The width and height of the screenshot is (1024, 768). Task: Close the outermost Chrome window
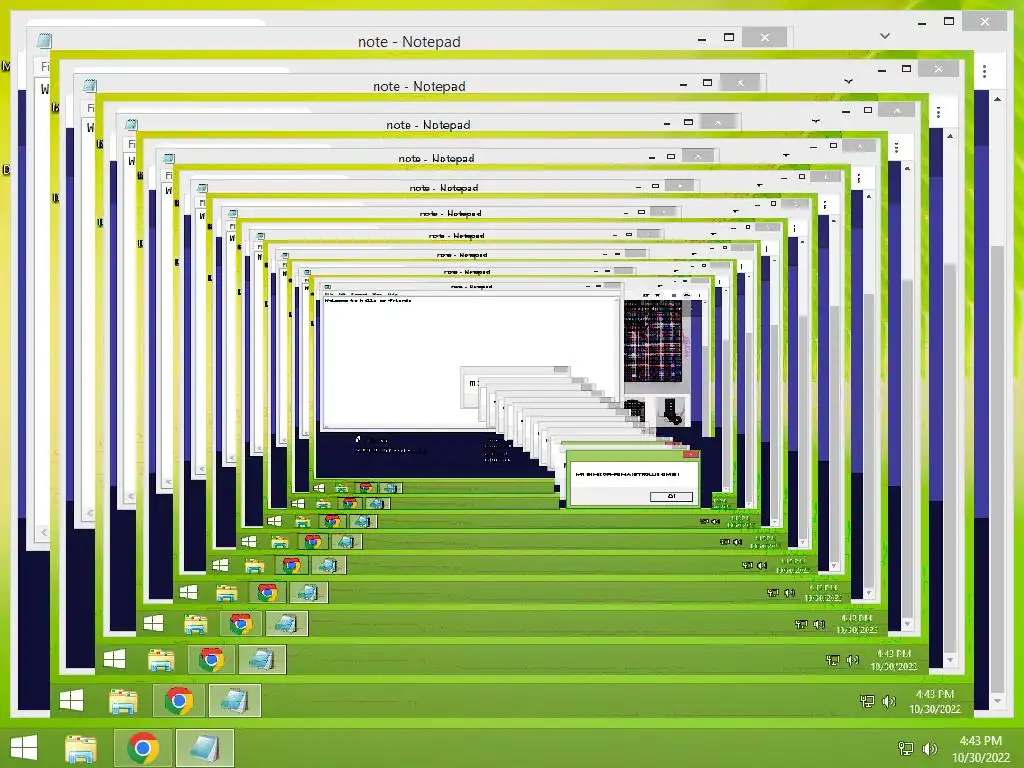click(x=985, y=22)
